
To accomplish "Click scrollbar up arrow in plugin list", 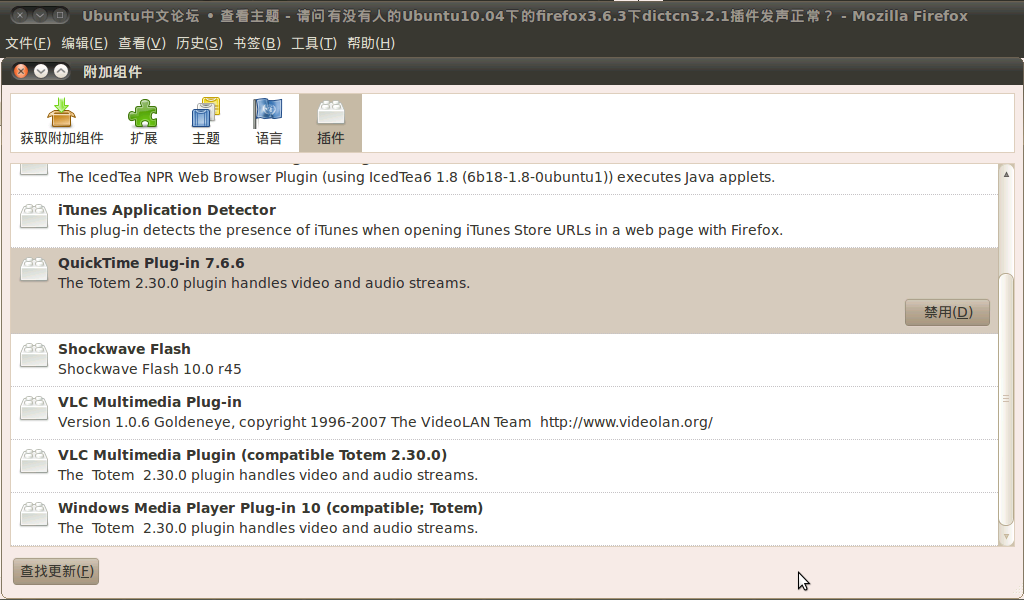I will point(1006,174).
